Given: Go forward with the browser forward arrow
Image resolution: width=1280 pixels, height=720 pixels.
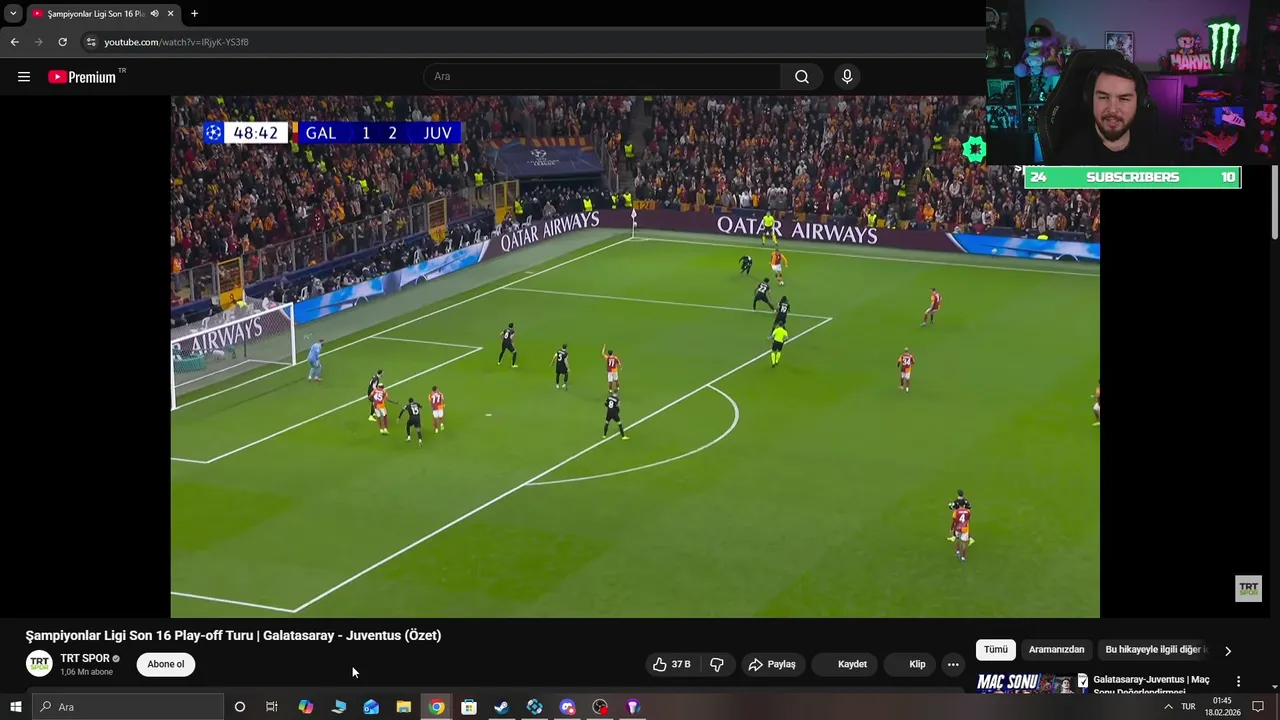Looking at the screenshot, I should point(39,42).
